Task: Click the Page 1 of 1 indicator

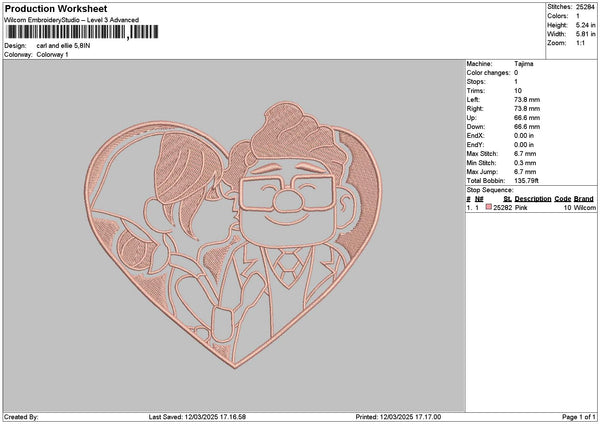Action: (x=579, y=417)
